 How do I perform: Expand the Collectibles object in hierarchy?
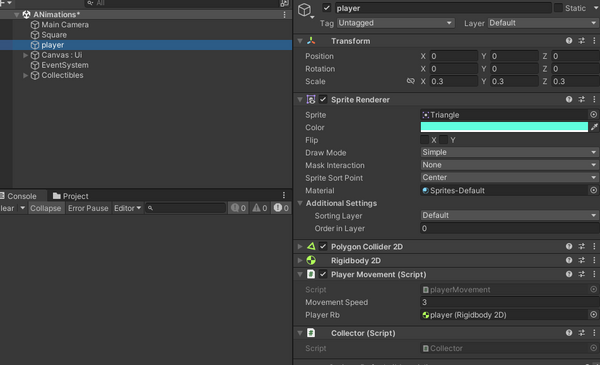coord(25,75)
